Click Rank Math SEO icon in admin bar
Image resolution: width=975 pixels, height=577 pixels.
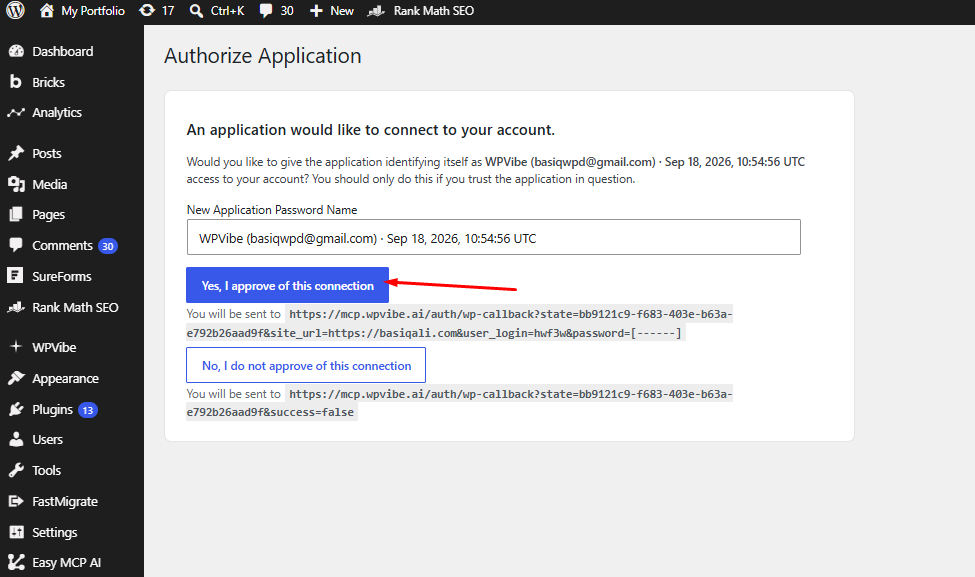[376, 11]
